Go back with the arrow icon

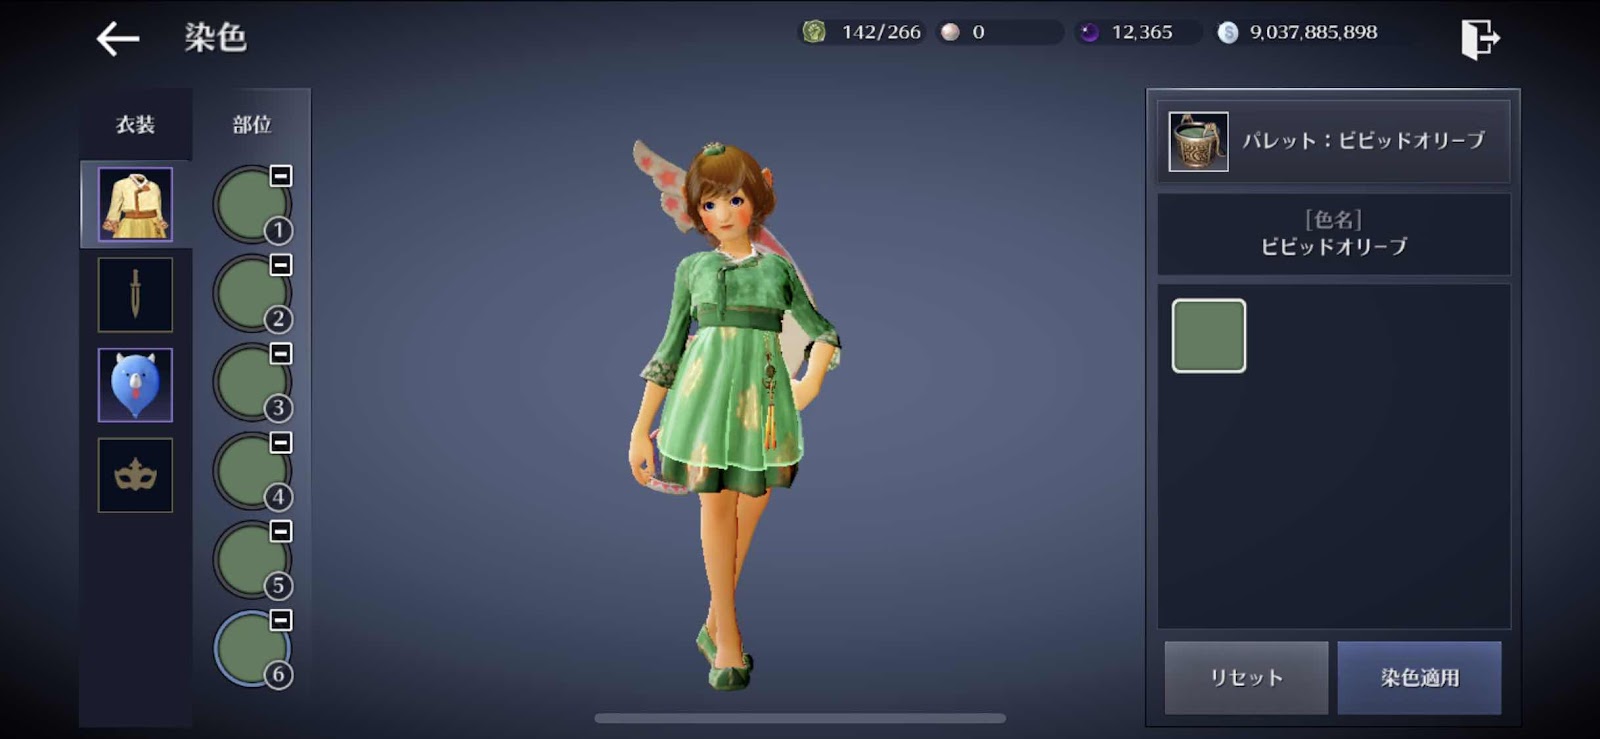[x=117, y=39]
